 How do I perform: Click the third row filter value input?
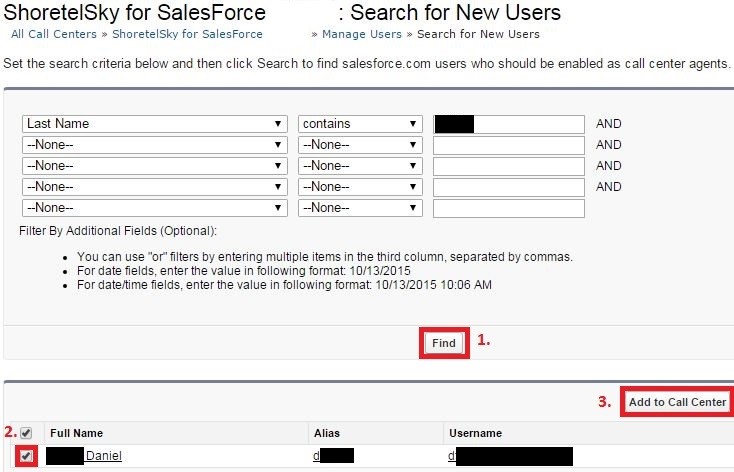pos(509,166)
